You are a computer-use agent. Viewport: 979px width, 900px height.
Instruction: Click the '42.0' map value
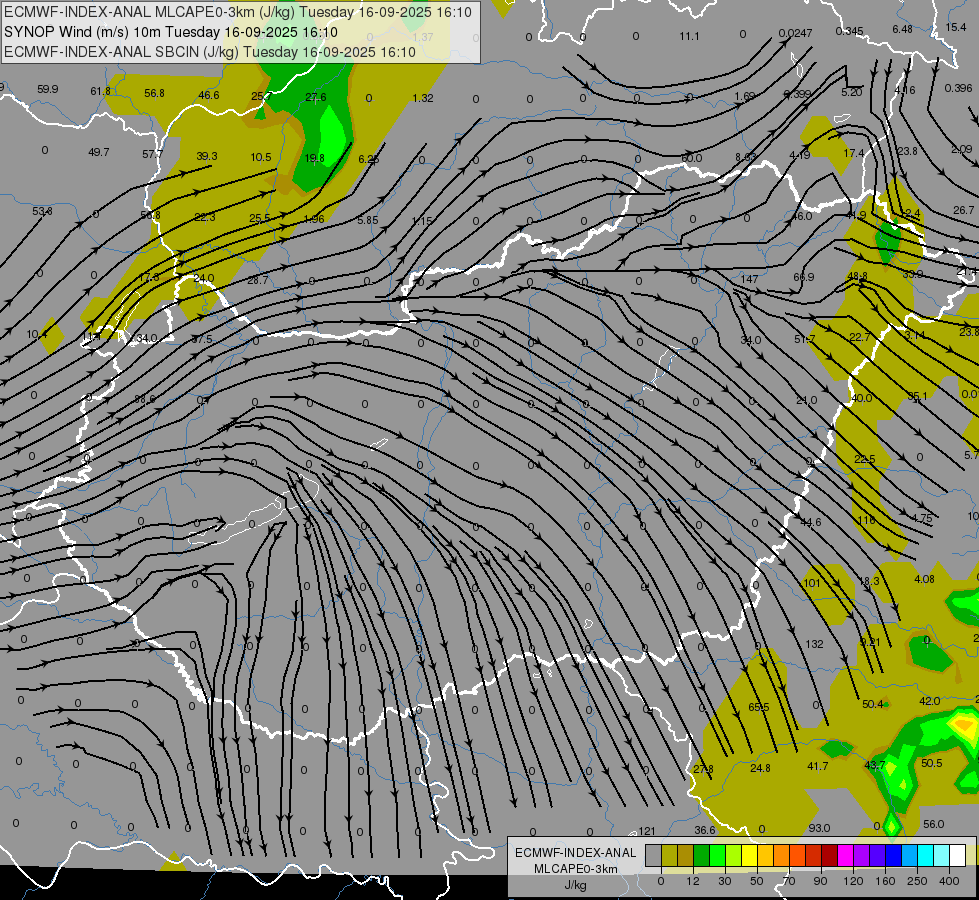coord(930,701)
